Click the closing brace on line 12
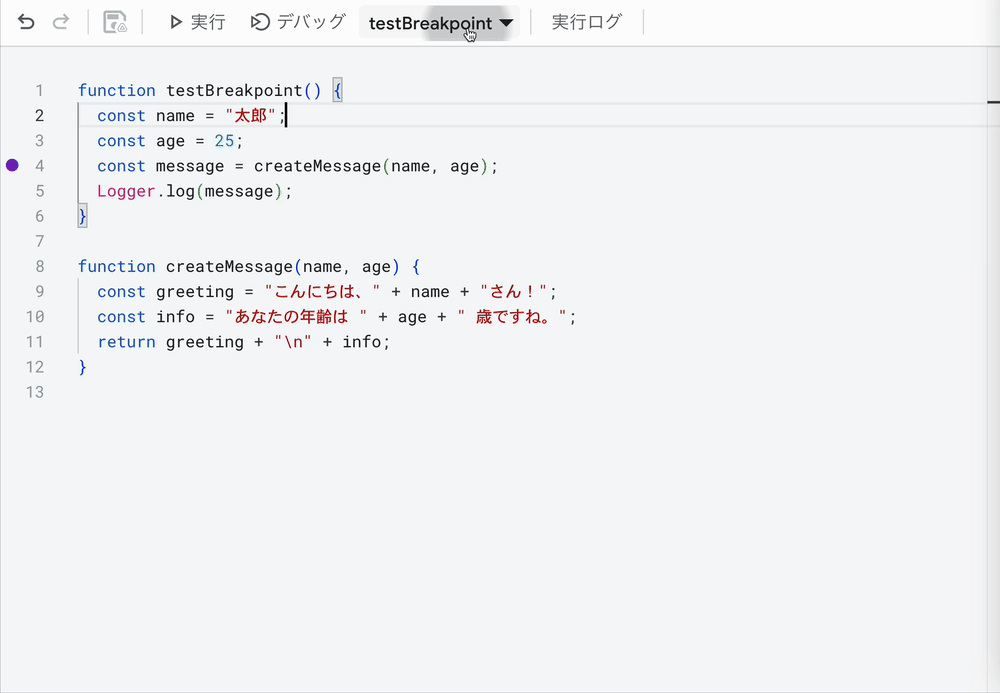Image resolution: width=1000 pixels, height=693 pixels. (x=82, y=367)
